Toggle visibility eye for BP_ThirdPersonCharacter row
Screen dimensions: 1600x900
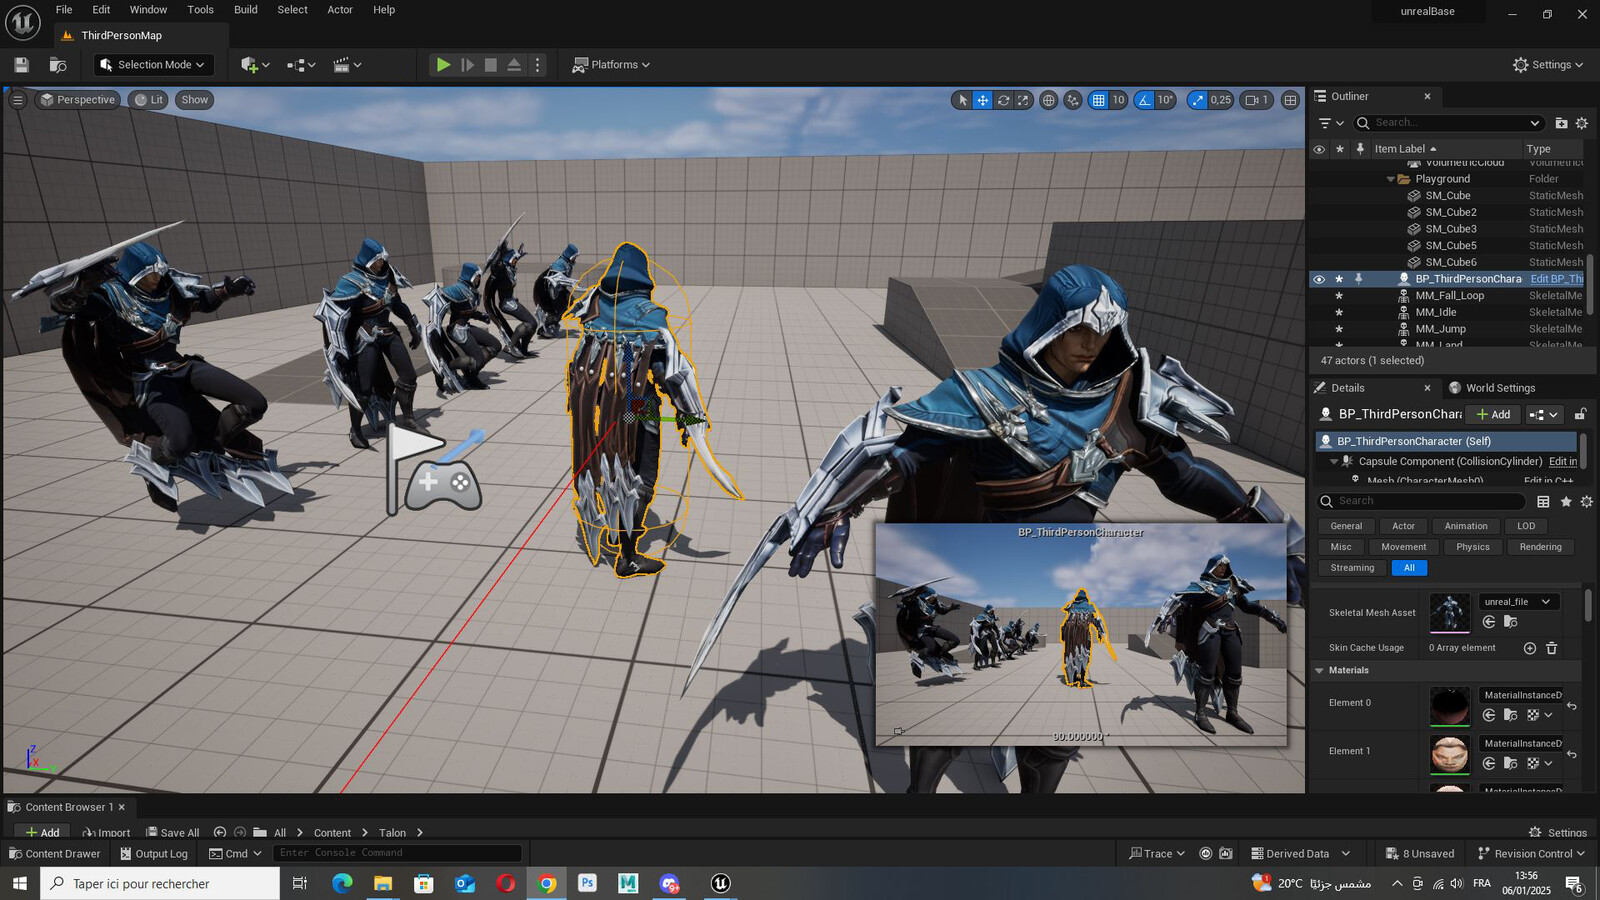[x=1319, y=279]
